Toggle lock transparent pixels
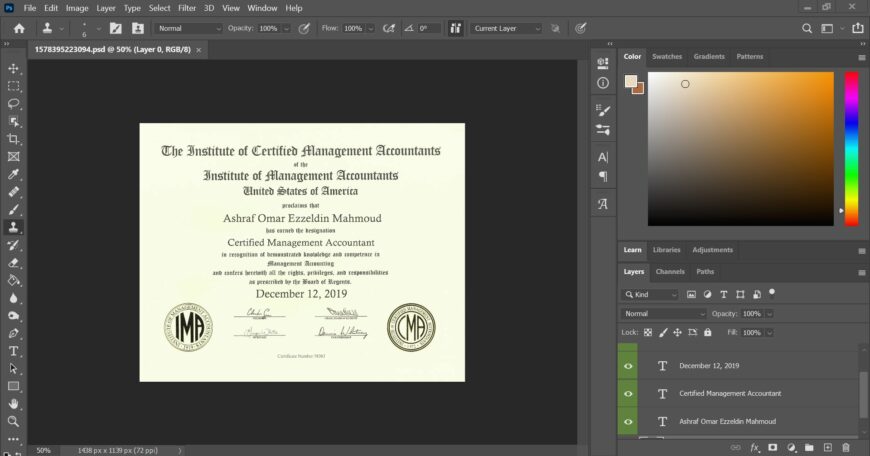Image resolution: width=870 pixels, height=456 pixels. click(x=648, y=333)
